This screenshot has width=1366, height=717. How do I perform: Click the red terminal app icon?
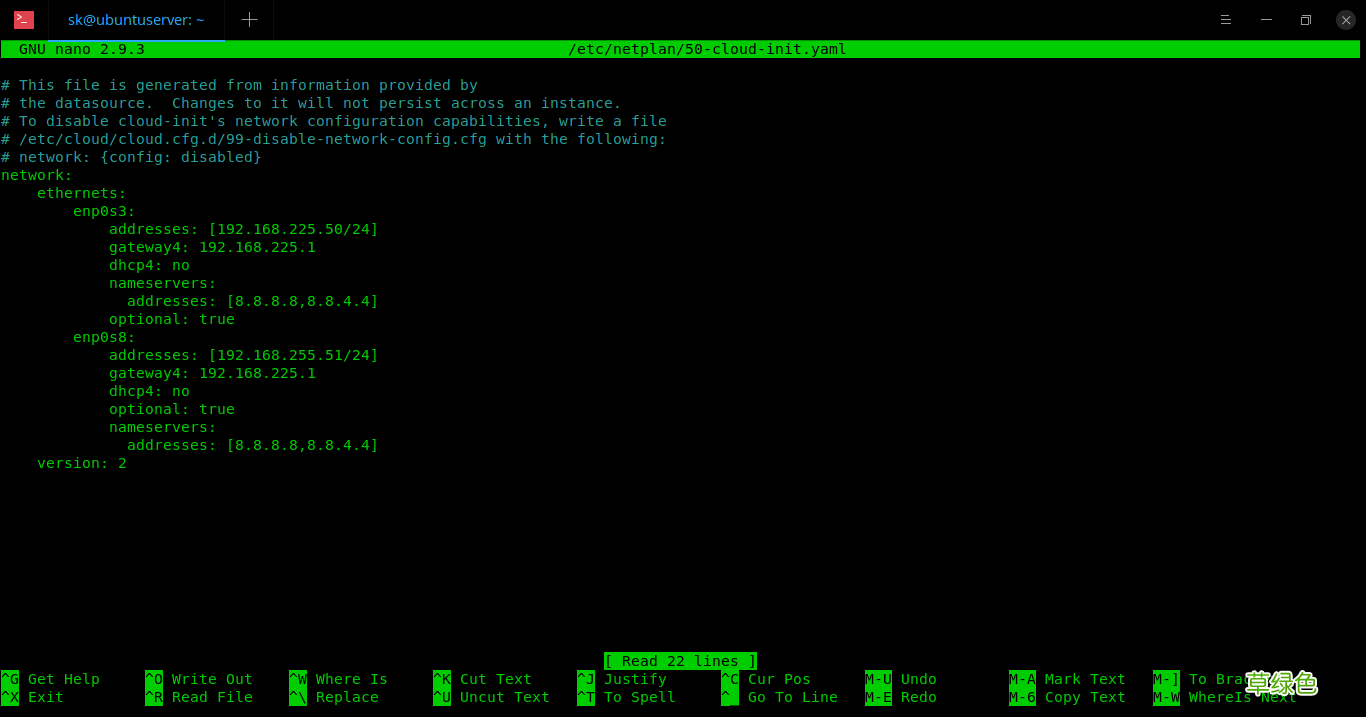coord(24,20)
